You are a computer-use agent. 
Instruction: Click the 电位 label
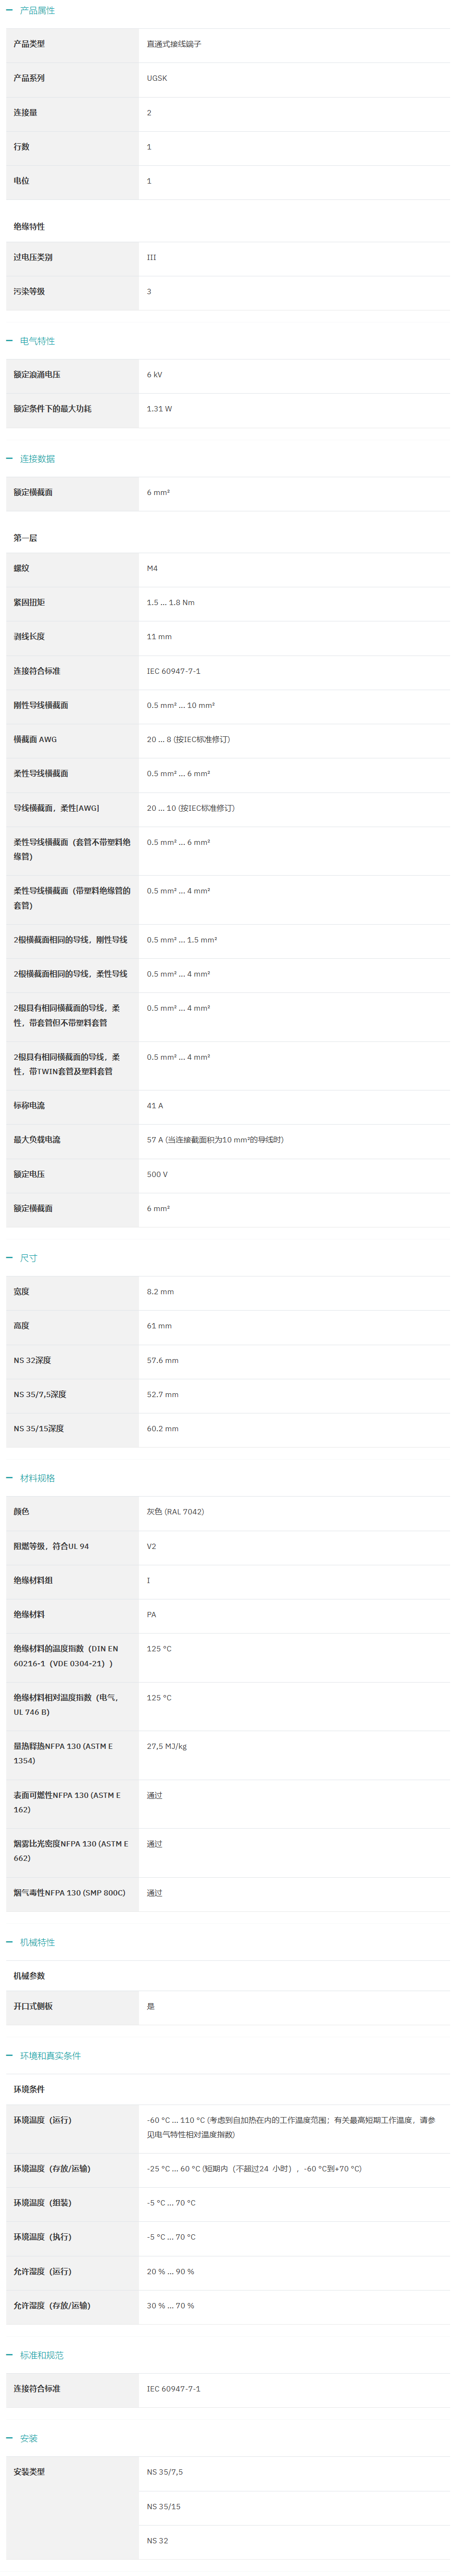pyautogui.click(x=21, y=181)
